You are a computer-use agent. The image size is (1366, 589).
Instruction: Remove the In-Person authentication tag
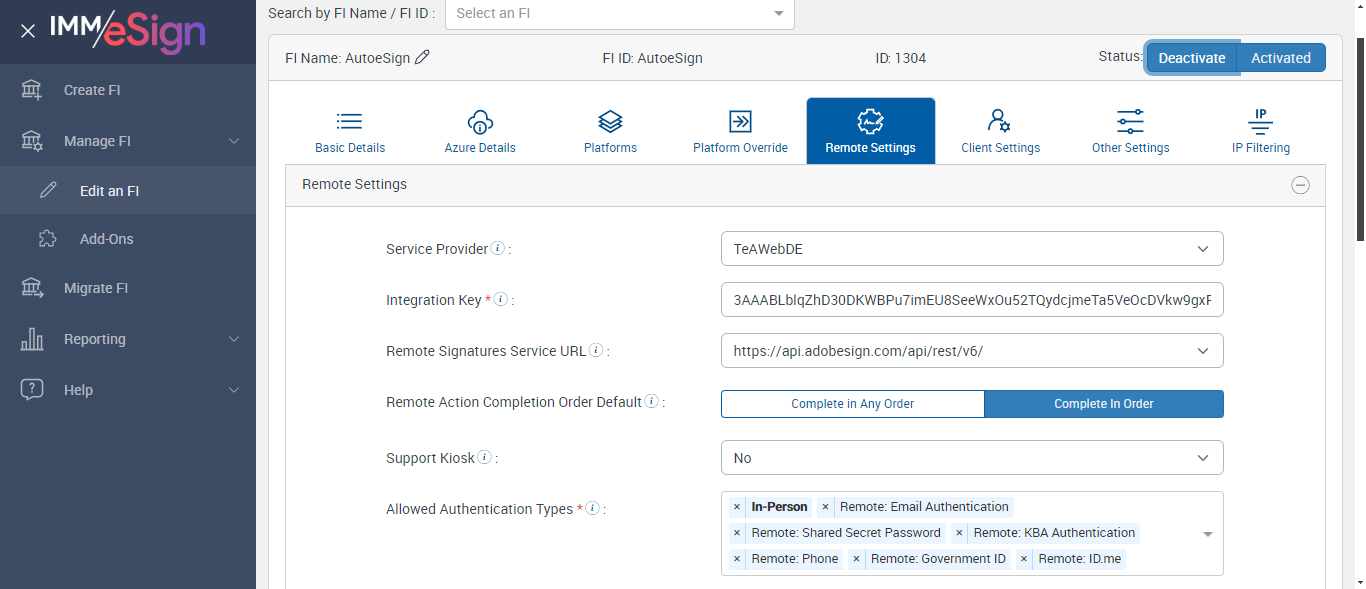coord(737,507)
